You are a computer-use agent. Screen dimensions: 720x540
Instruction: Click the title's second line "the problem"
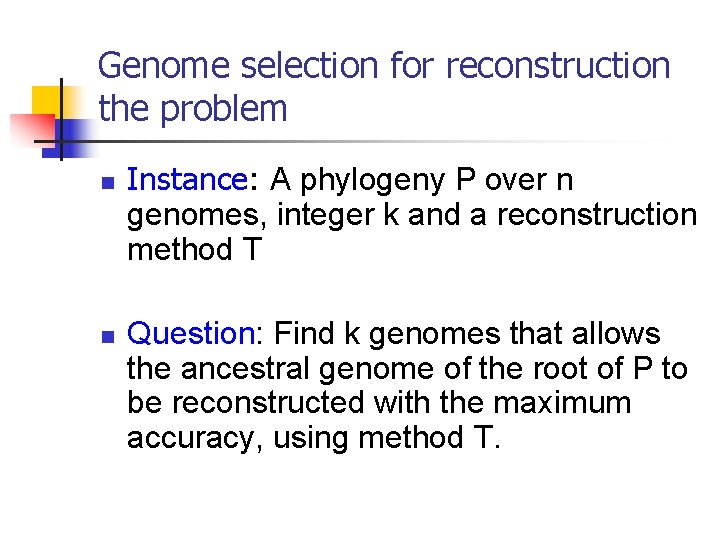[x=193, y=109]
